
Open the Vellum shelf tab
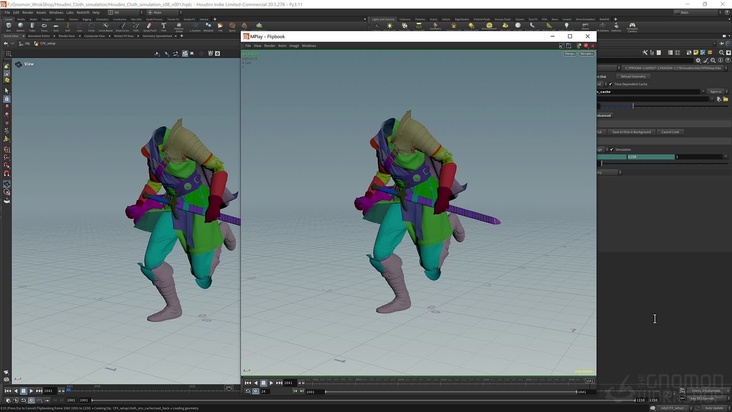[x=446, y=19]
